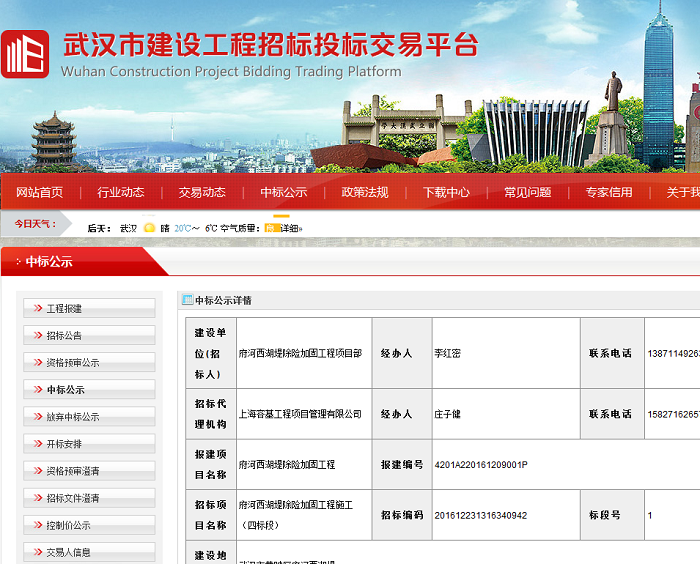Screen dimensions: 700x564
Task: Select 政策法规 in the top navigation
Action: tap(365, 192)
